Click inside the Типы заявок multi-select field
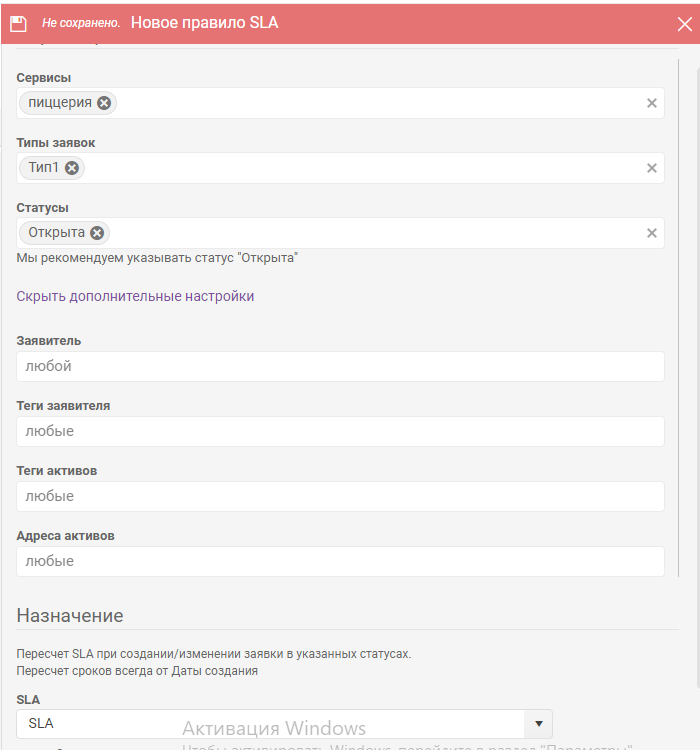Viewport: 700px width, 750px height. coord(364,168)
